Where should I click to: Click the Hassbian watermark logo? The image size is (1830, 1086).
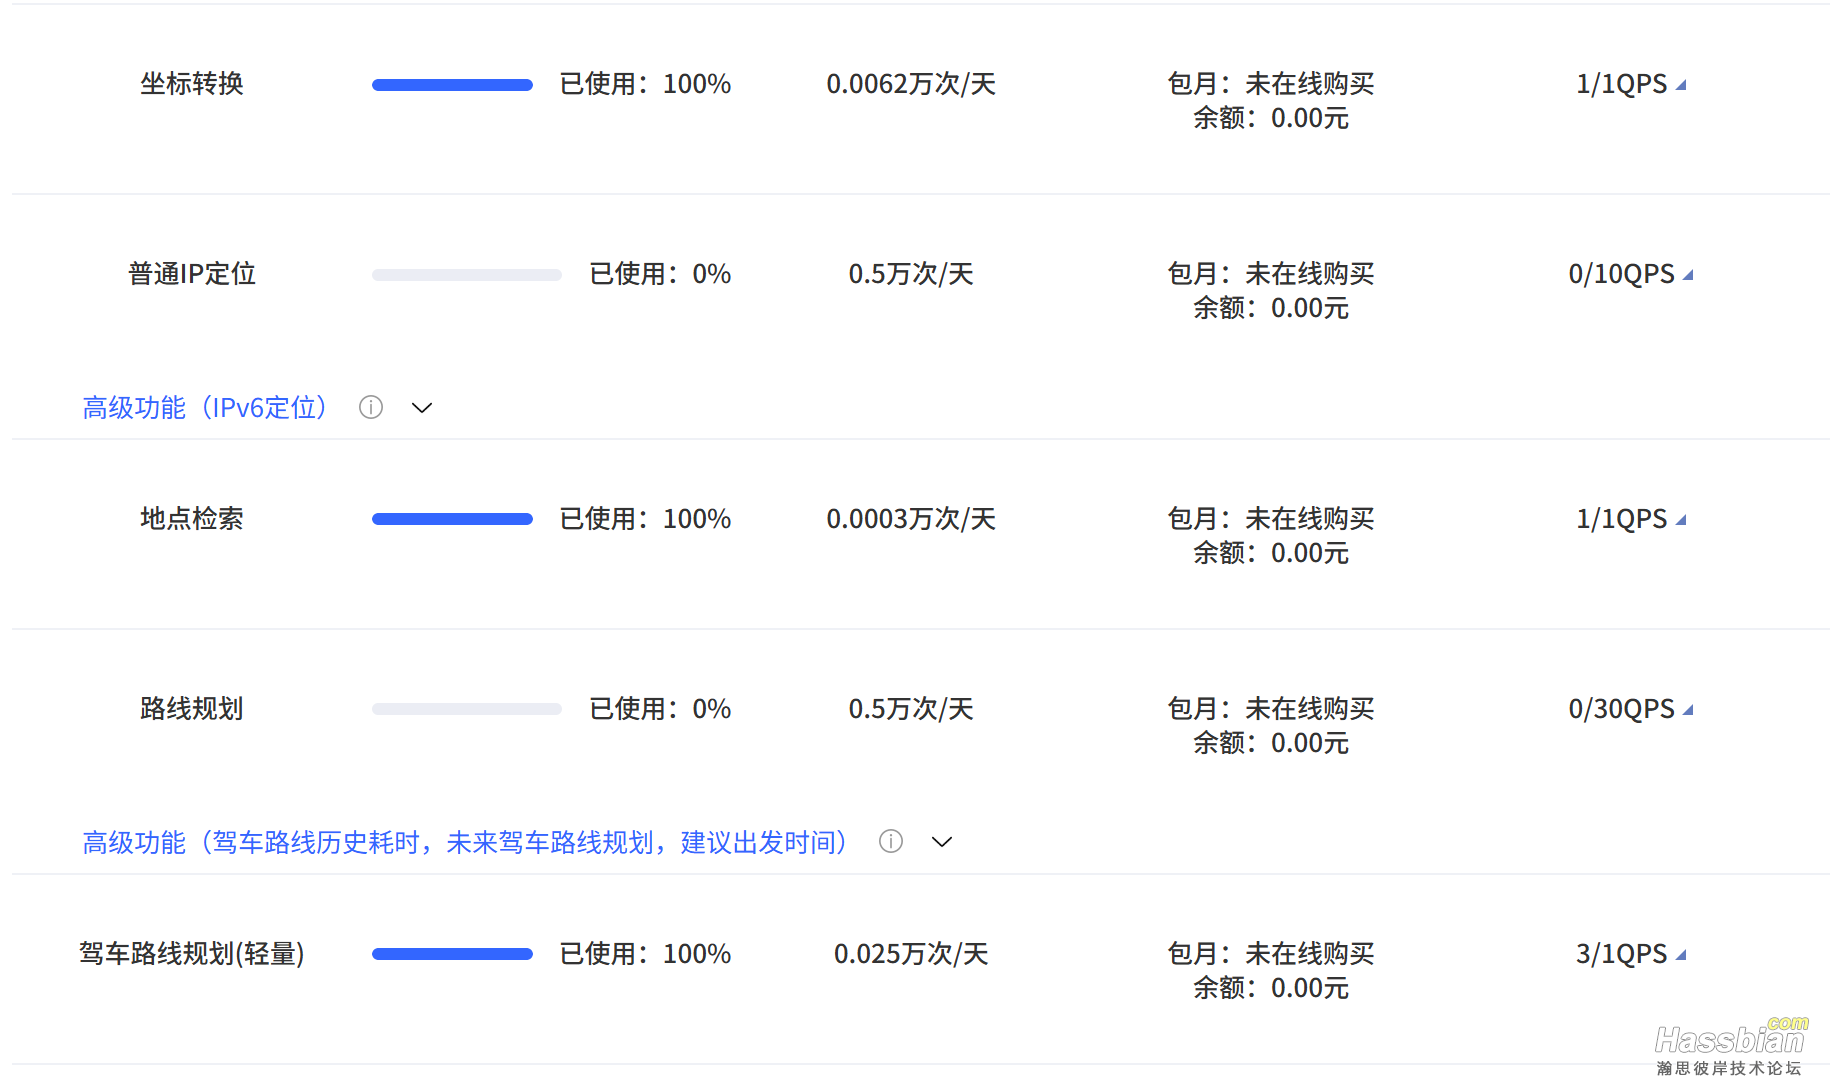pyautogui.click(x=1731, y=1046)
